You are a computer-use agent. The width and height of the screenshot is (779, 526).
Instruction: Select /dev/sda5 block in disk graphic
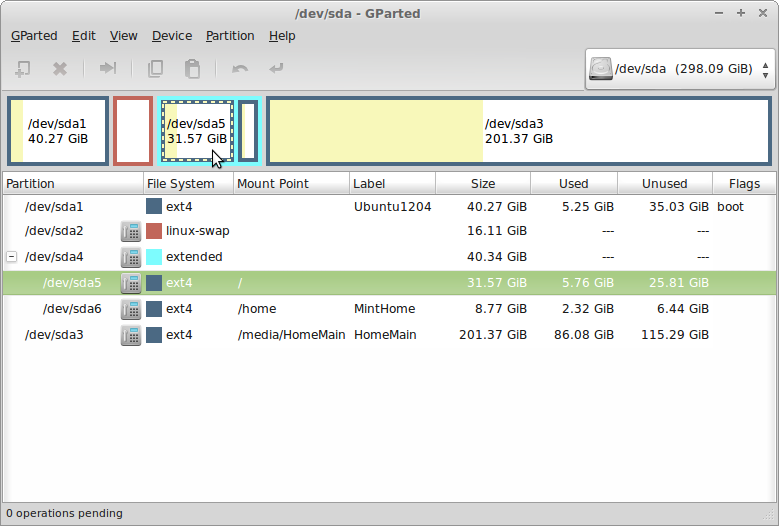197,131
